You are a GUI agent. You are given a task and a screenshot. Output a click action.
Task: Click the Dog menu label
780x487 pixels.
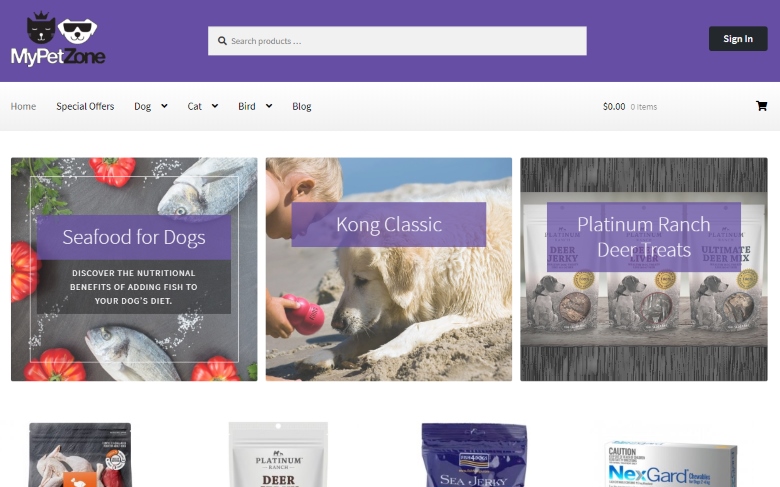[142, 106]
